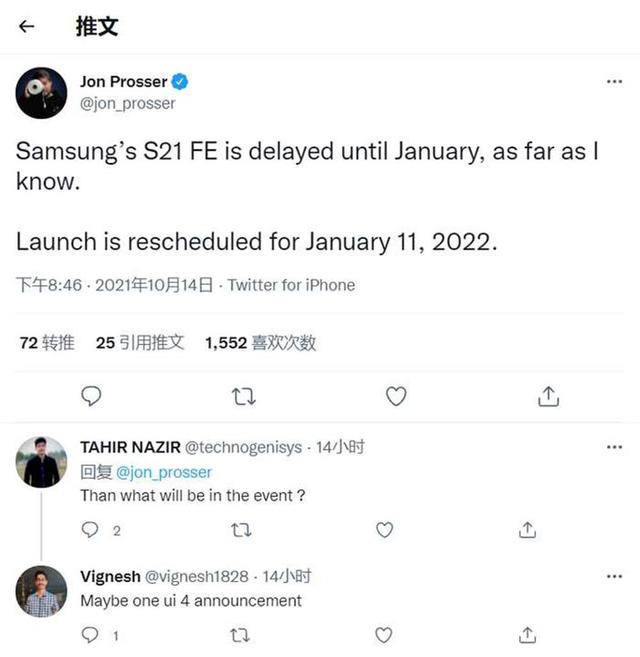
Task: Click the back arrow beside 推文
Action: tap(28, 27)
